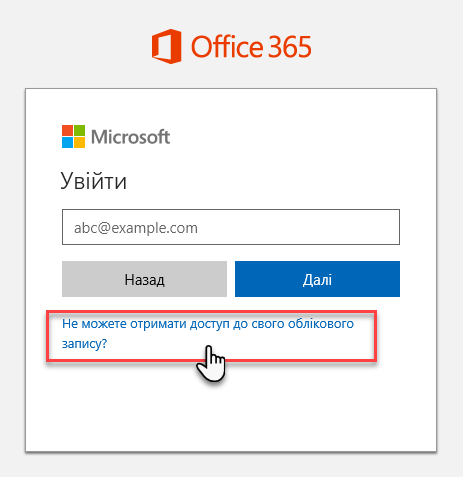The image size is (463, 477).
Task: Go back with the Назад button
Action: point(144,279)
